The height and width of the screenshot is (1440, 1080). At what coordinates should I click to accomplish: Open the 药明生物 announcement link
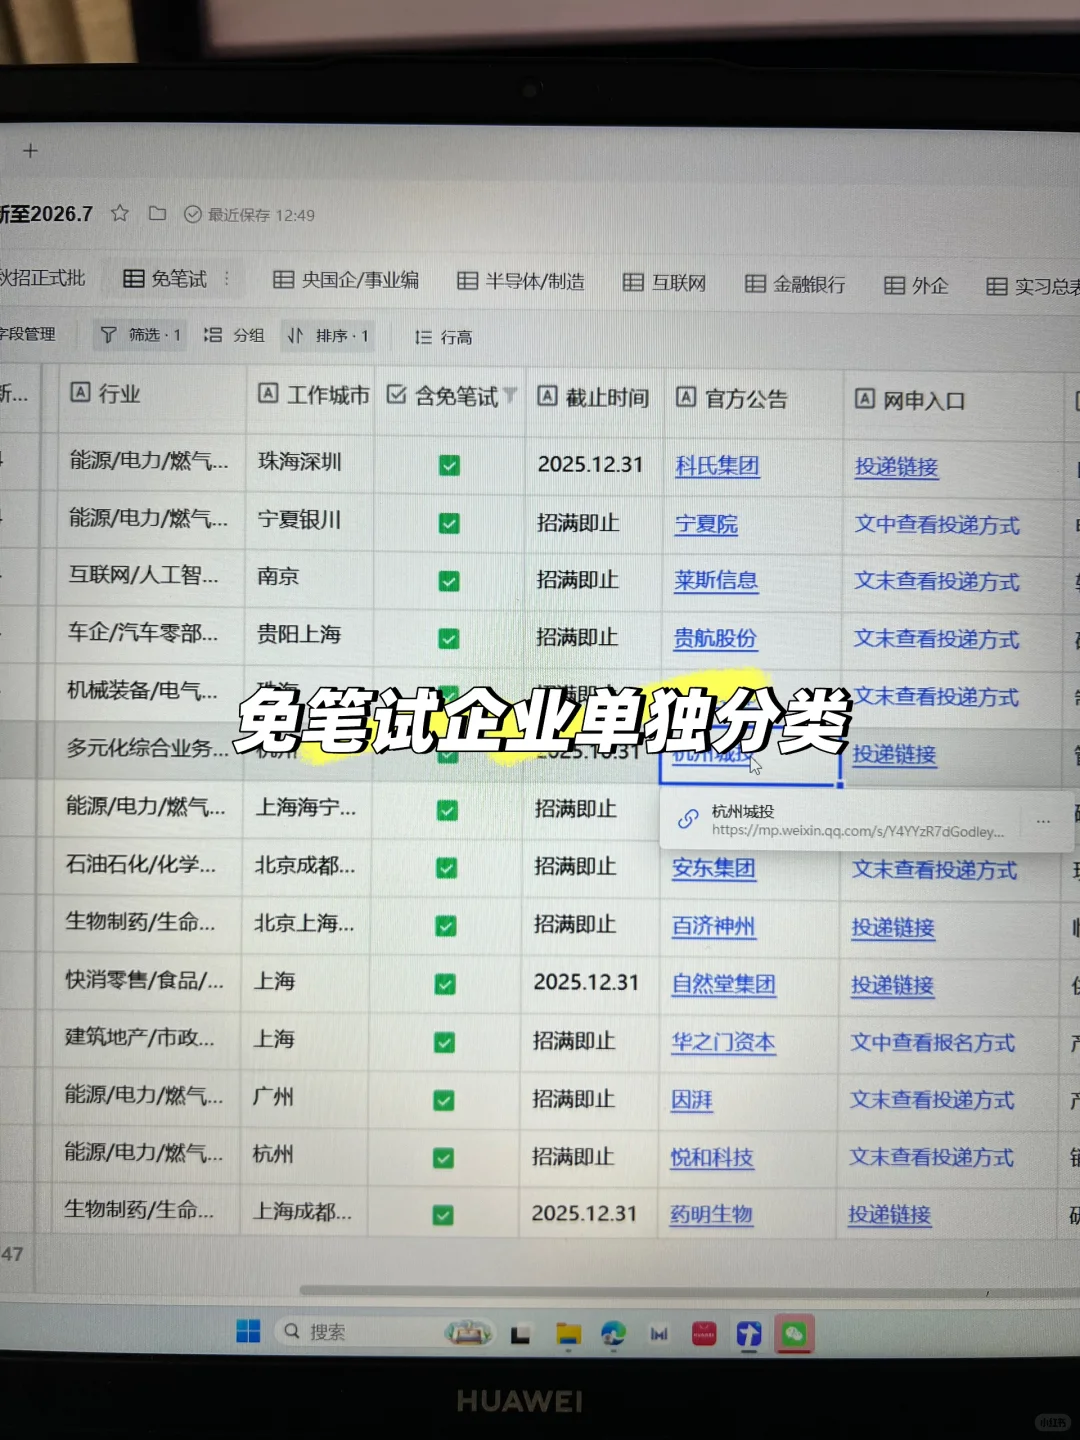tap(711, 1215)
